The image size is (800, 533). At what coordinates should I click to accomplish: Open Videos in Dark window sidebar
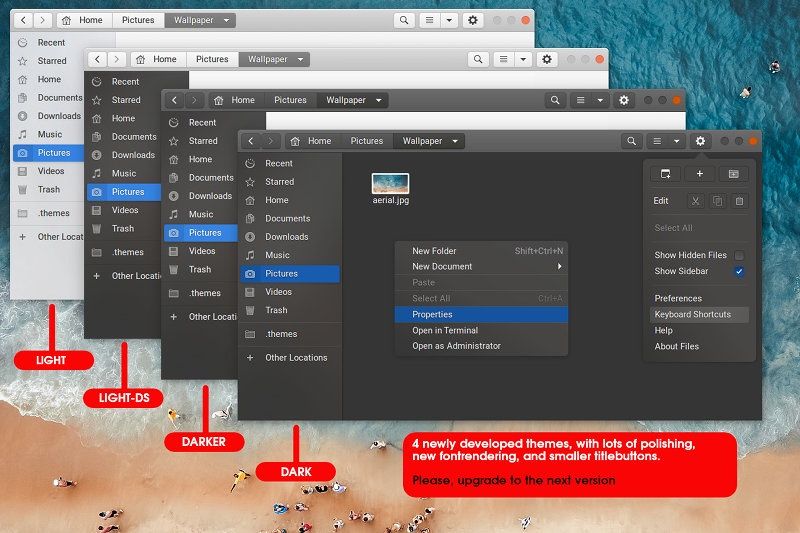[x=290, y=292]
